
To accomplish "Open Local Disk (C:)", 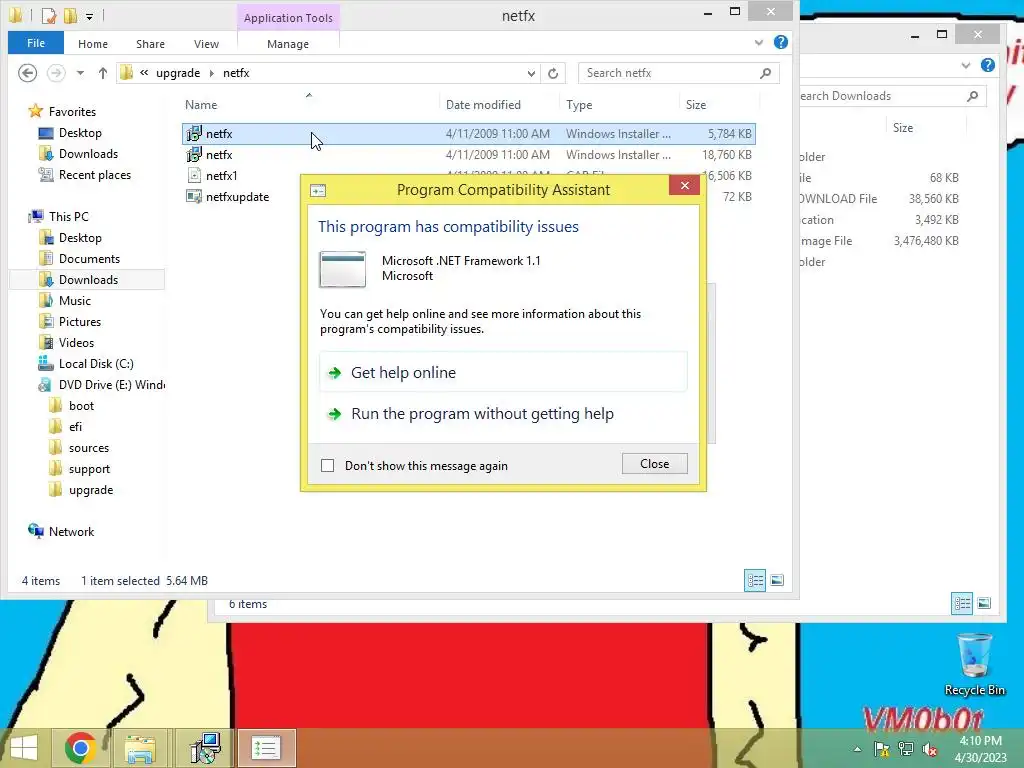I will coord(96,363).
